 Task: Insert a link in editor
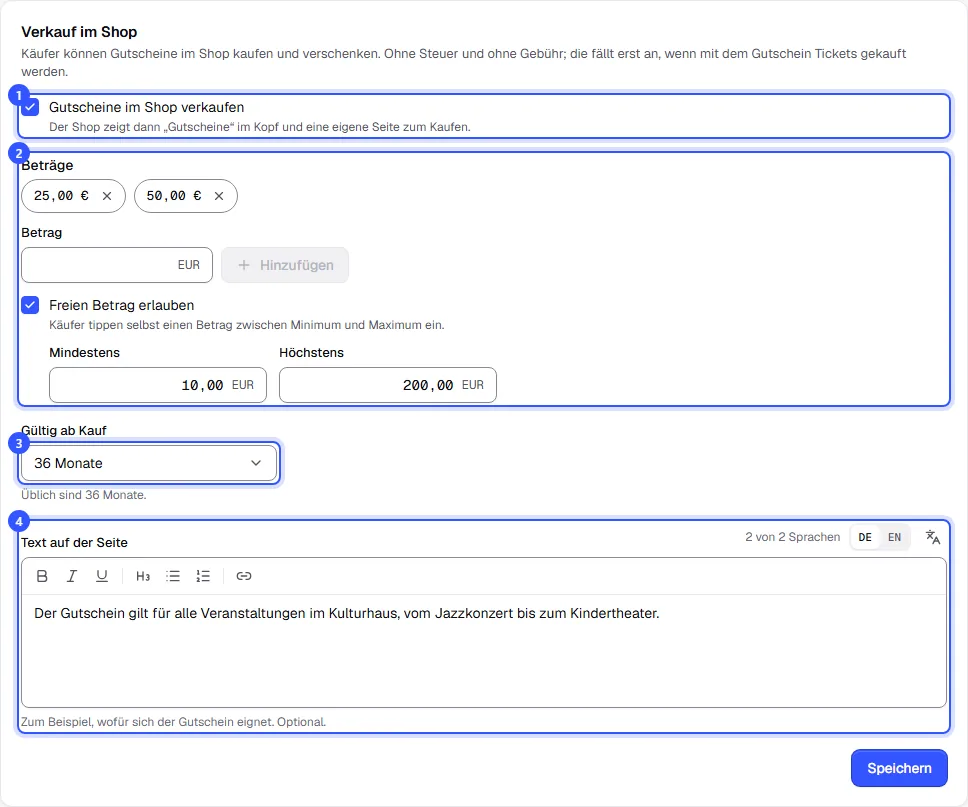click(244, 576)
